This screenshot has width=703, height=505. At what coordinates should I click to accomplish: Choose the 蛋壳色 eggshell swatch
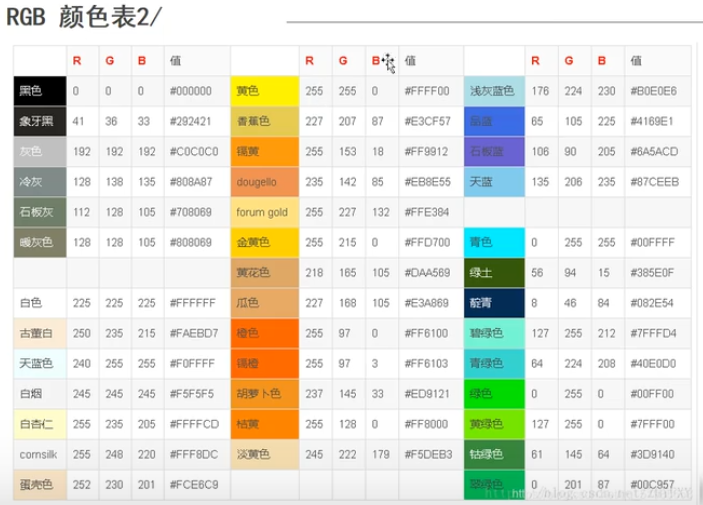click(x=40, y=485)
